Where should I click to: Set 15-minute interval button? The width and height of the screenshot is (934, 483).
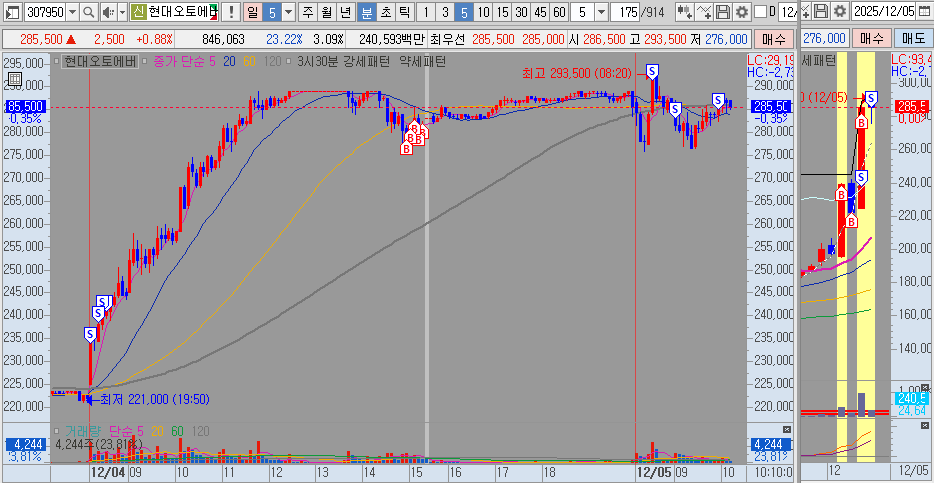(x=503, y=11)
